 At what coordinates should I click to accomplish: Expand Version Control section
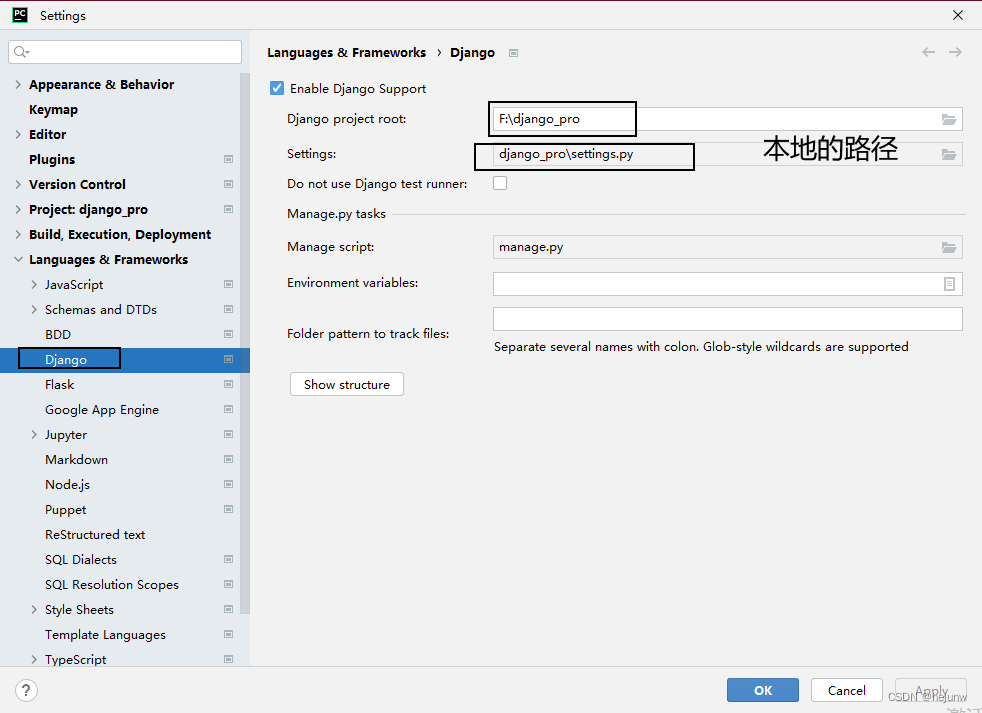coord(18,184)
